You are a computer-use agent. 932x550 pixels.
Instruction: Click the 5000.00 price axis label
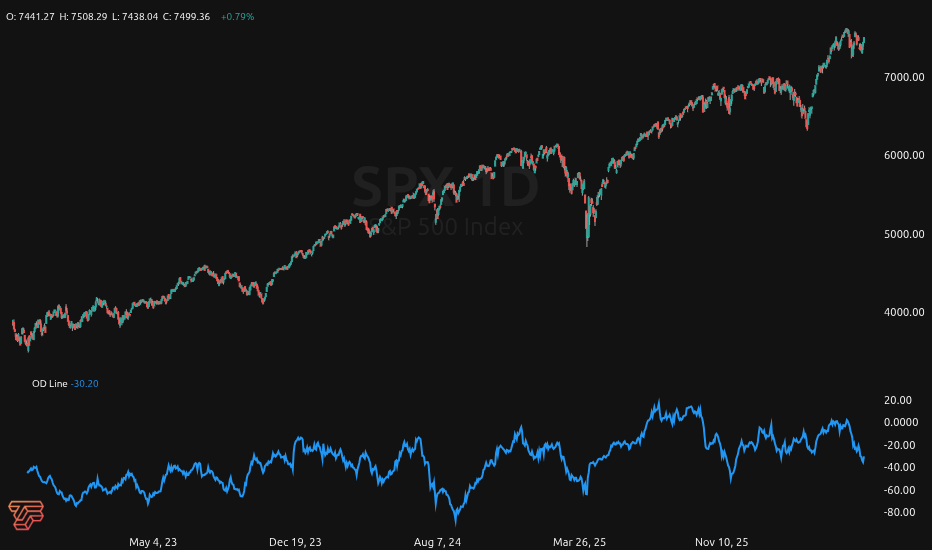pos(904,234)
